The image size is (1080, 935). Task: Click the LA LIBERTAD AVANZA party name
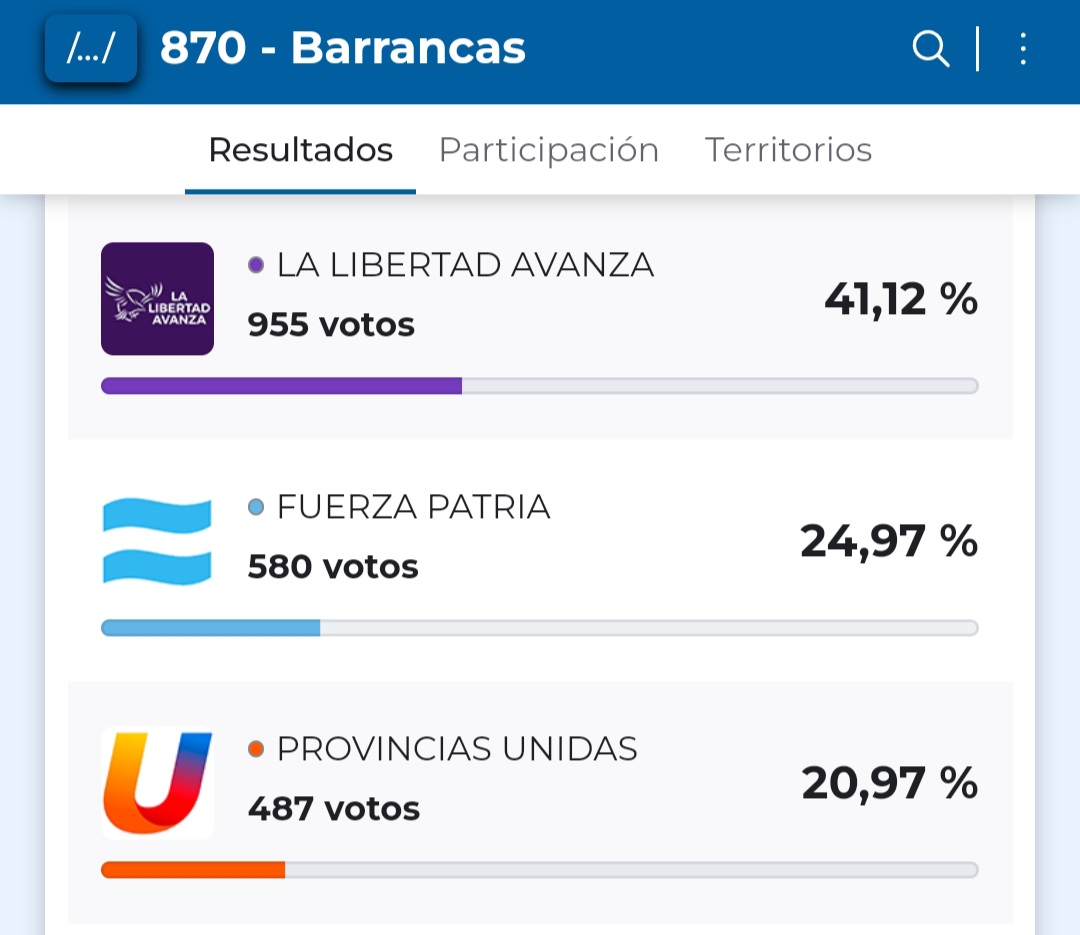coord(465,265)
